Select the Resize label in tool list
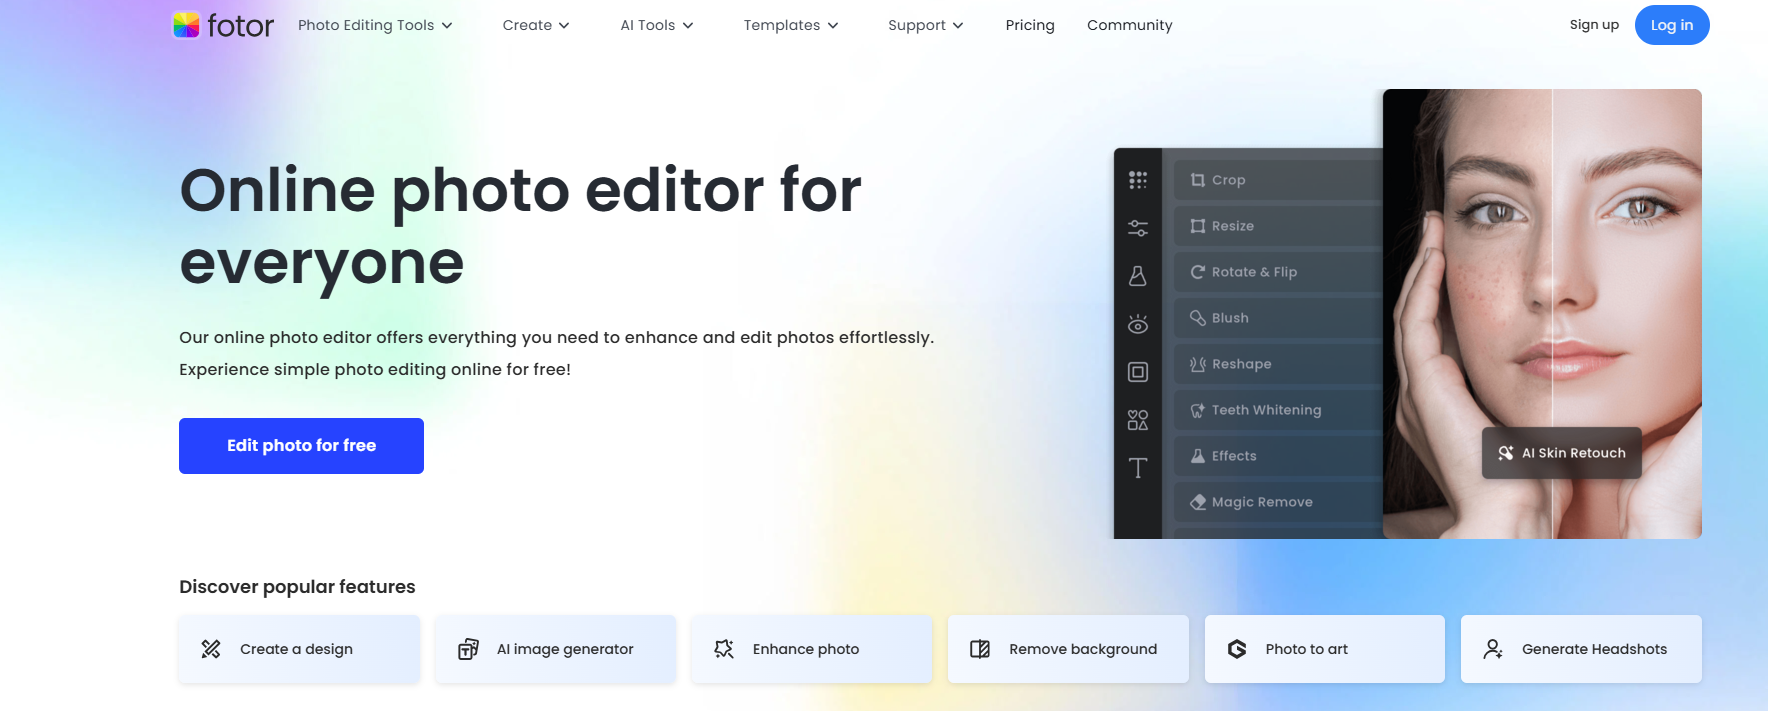 1233,226
